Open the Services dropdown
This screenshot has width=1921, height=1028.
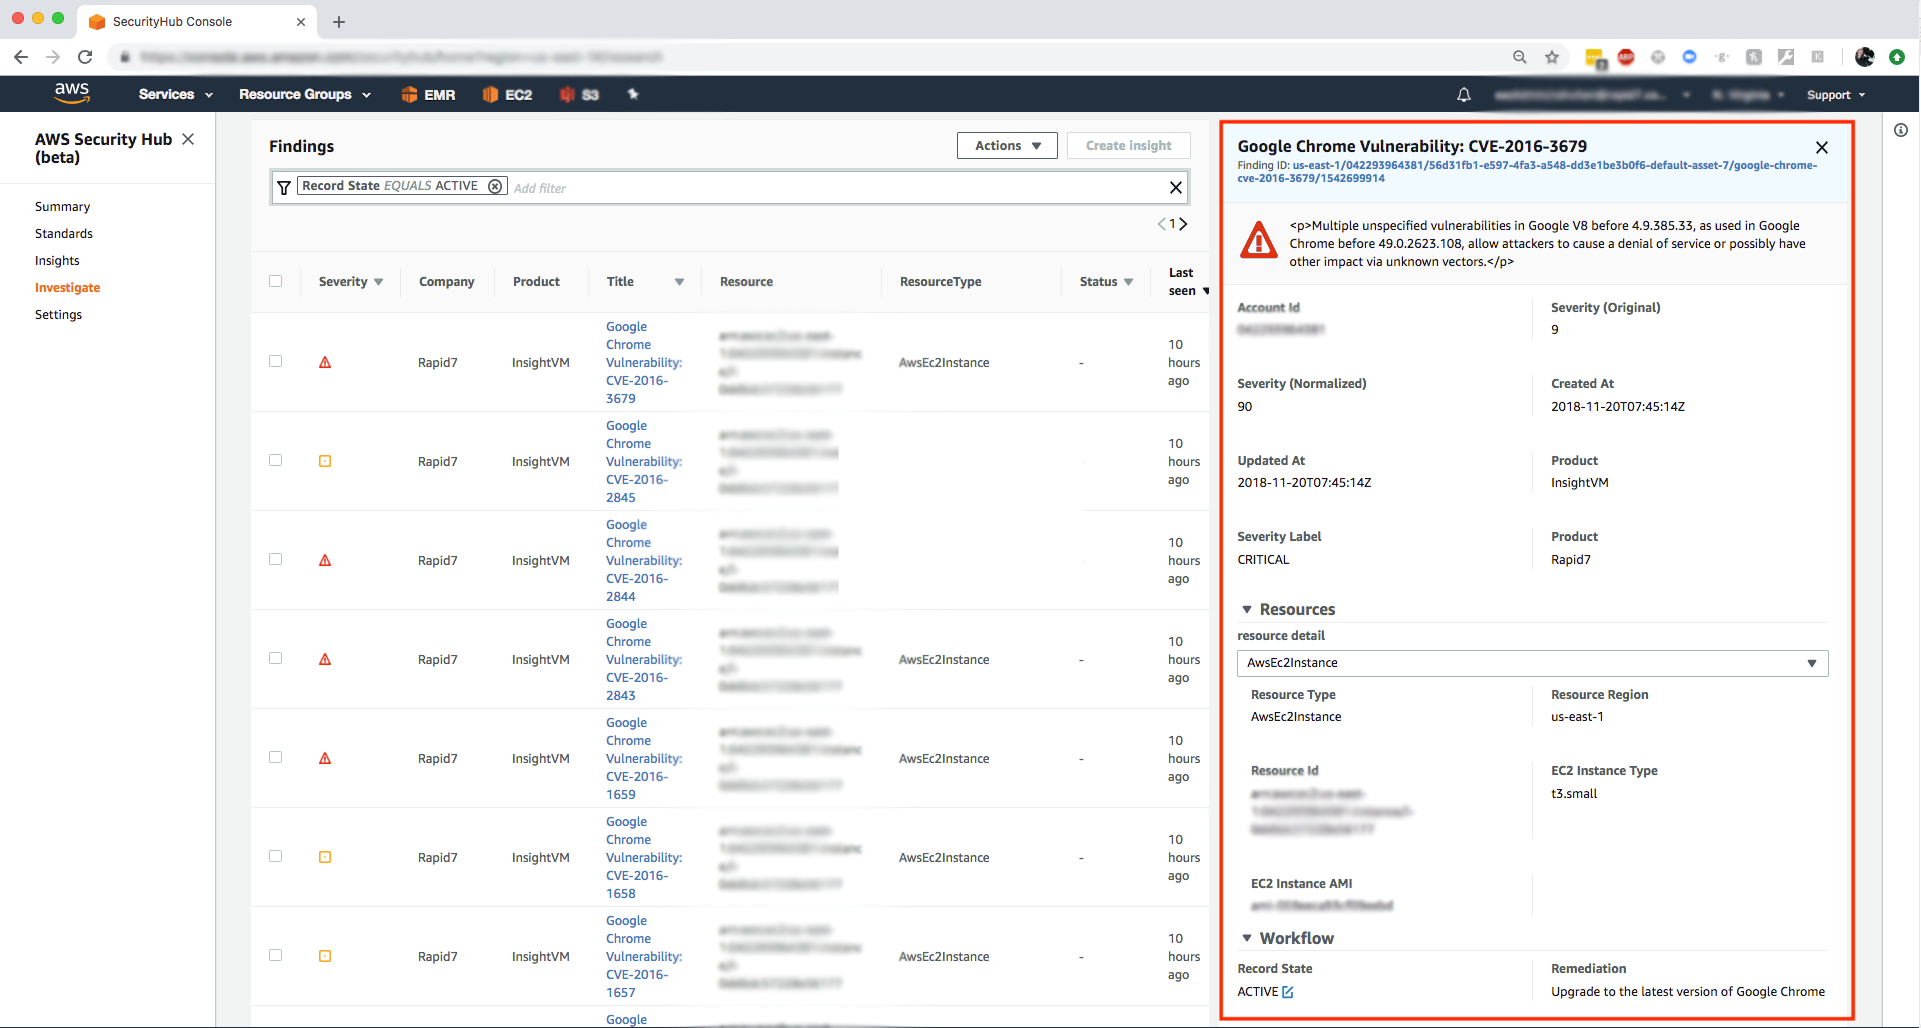pos(176,94)
